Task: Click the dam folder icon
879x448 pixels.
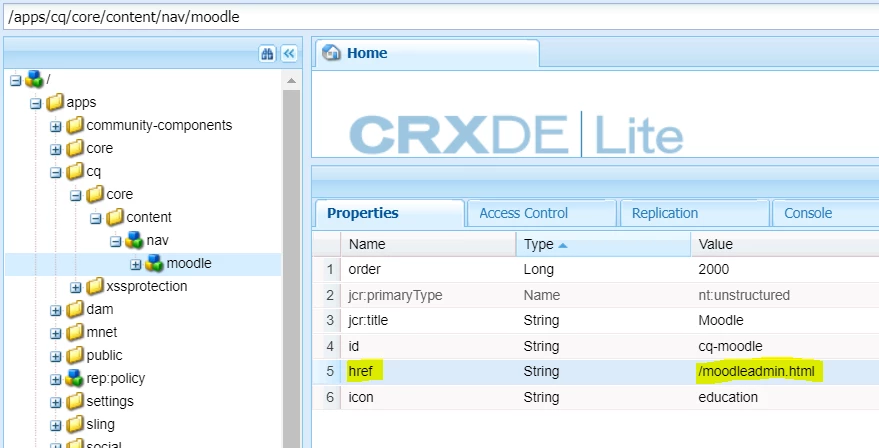Action: [x=75, y=310]
